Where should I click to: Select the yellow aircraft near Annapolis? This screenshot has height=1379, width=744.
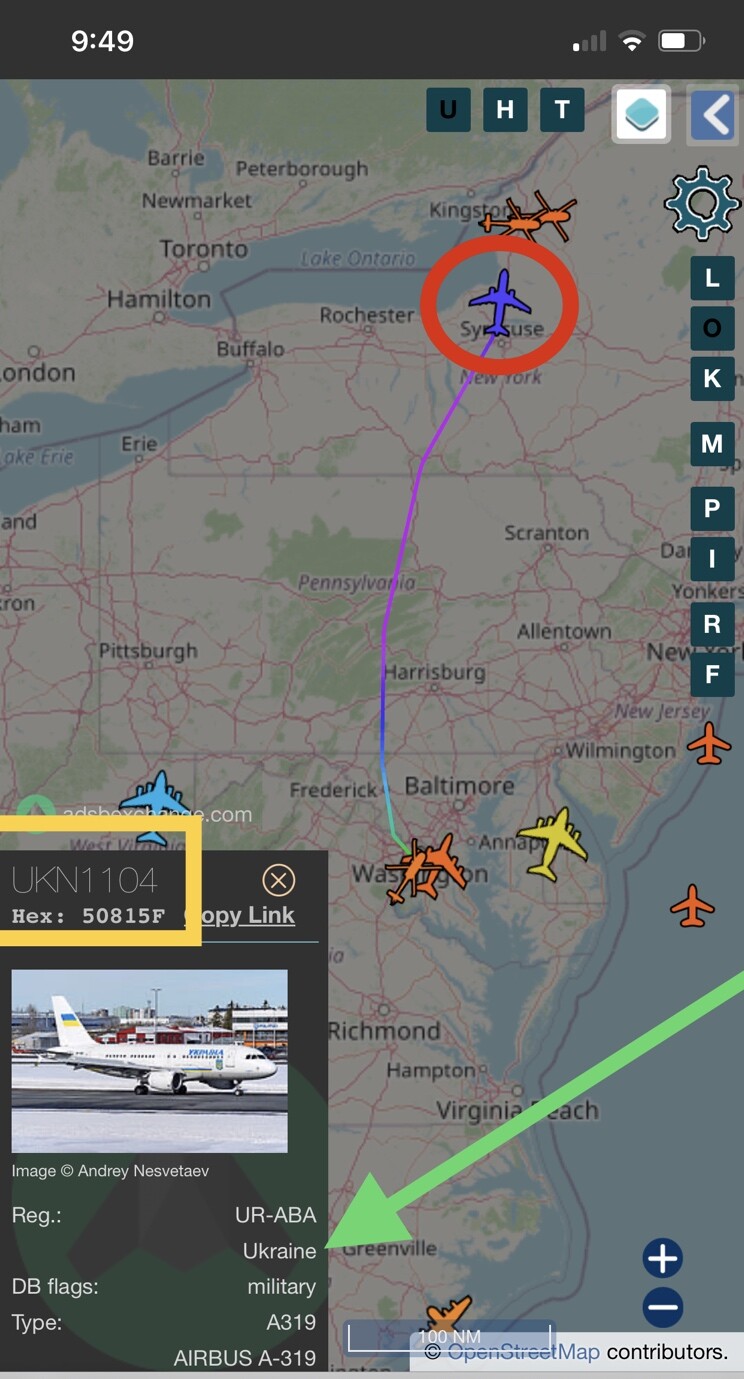click(x=552, y=844)
